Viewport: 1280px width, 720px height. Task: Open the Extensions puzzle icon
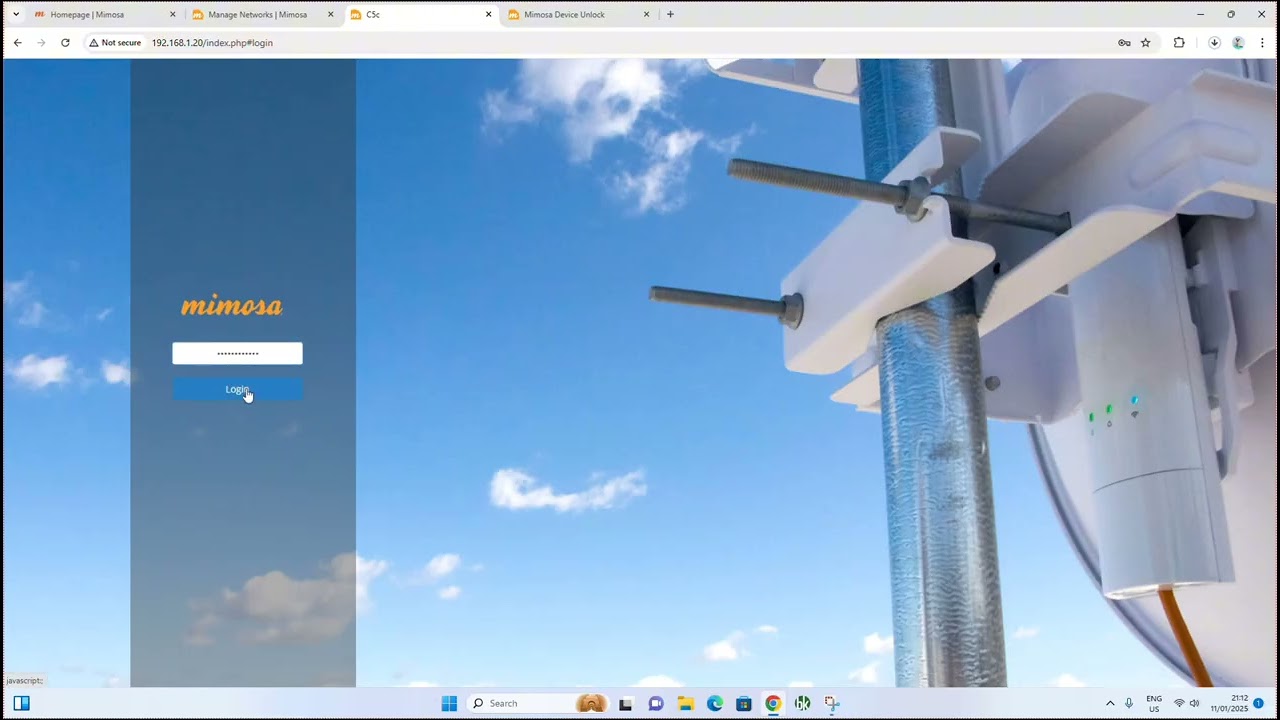(1179, 43)
